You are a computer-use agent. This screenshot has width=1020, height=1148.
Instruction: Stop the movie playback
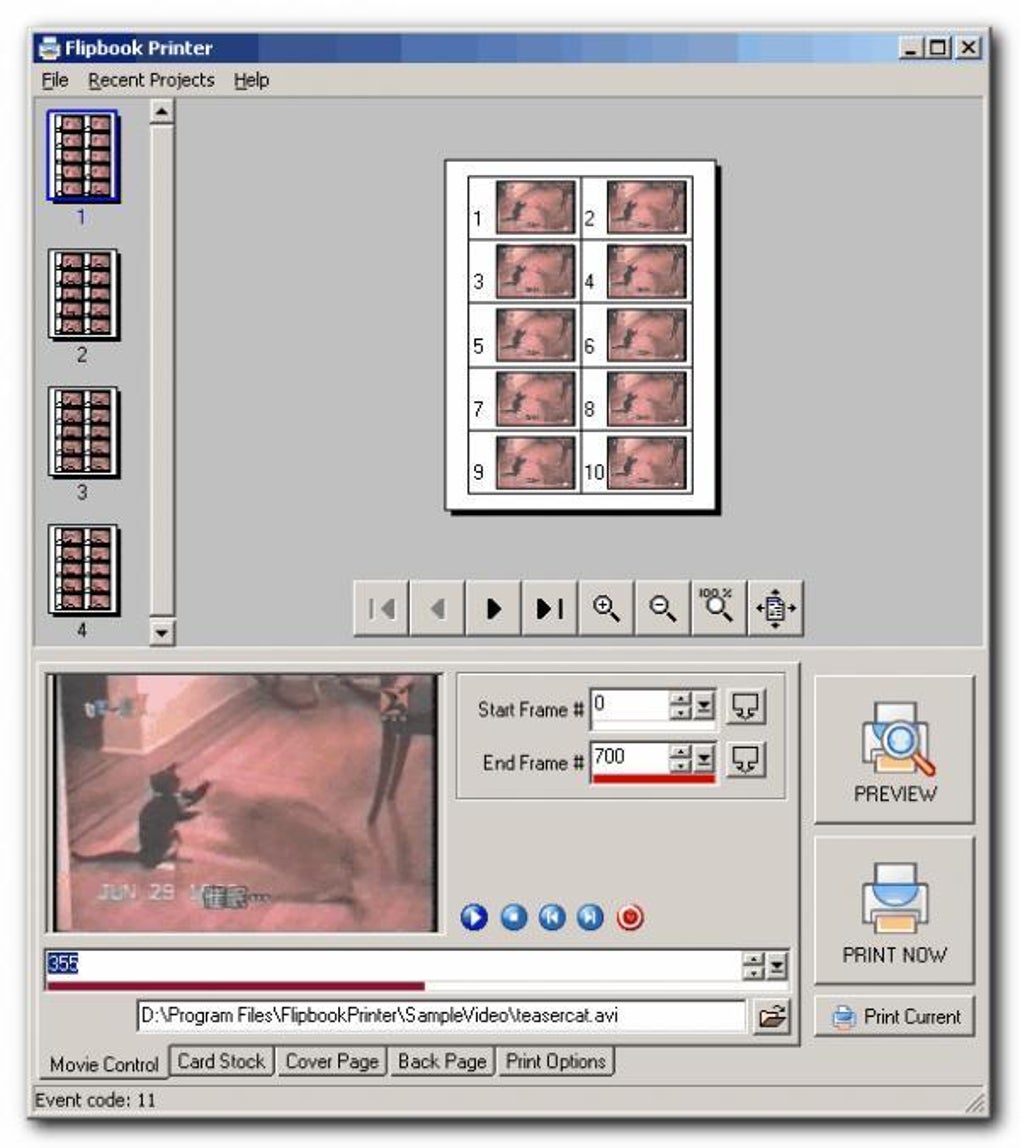click(513, 917)
